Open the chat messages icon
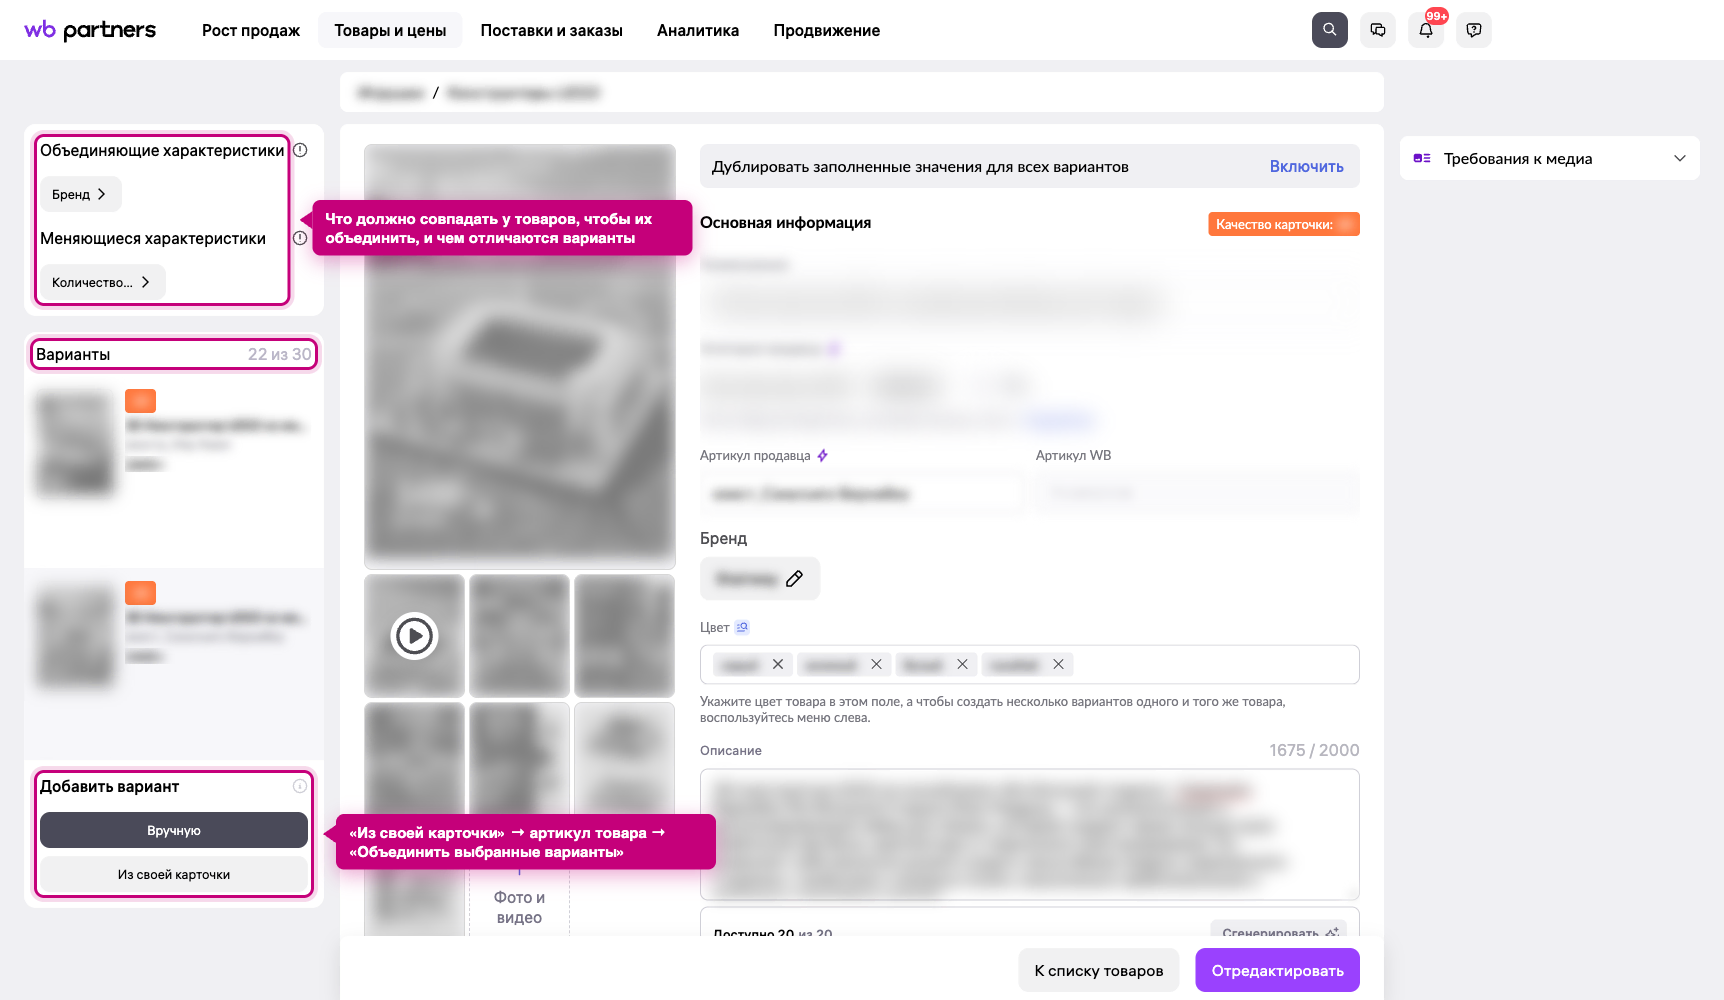Image resolution: width=1724 pixels, height=1000 pixels. (x=1378, y=30)
